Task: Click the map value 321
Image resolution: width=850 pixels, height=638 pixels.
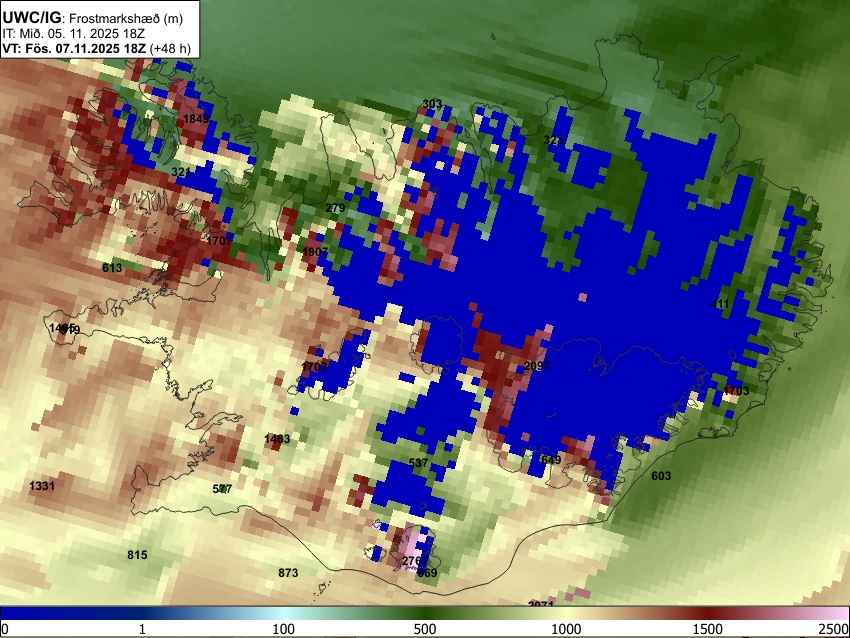Action: [x=181, y=172]
